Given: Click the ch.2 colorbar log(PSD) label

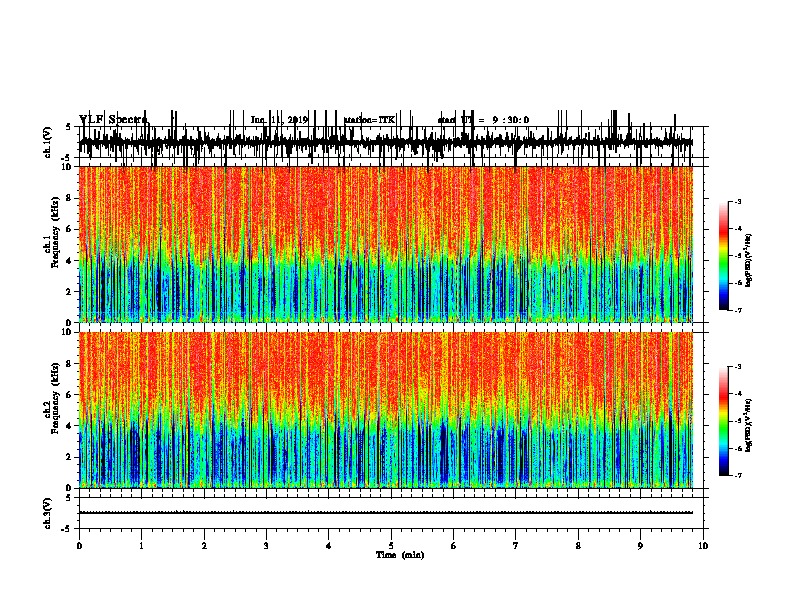Looking at the screenshot, I should [x=748, y=426].
